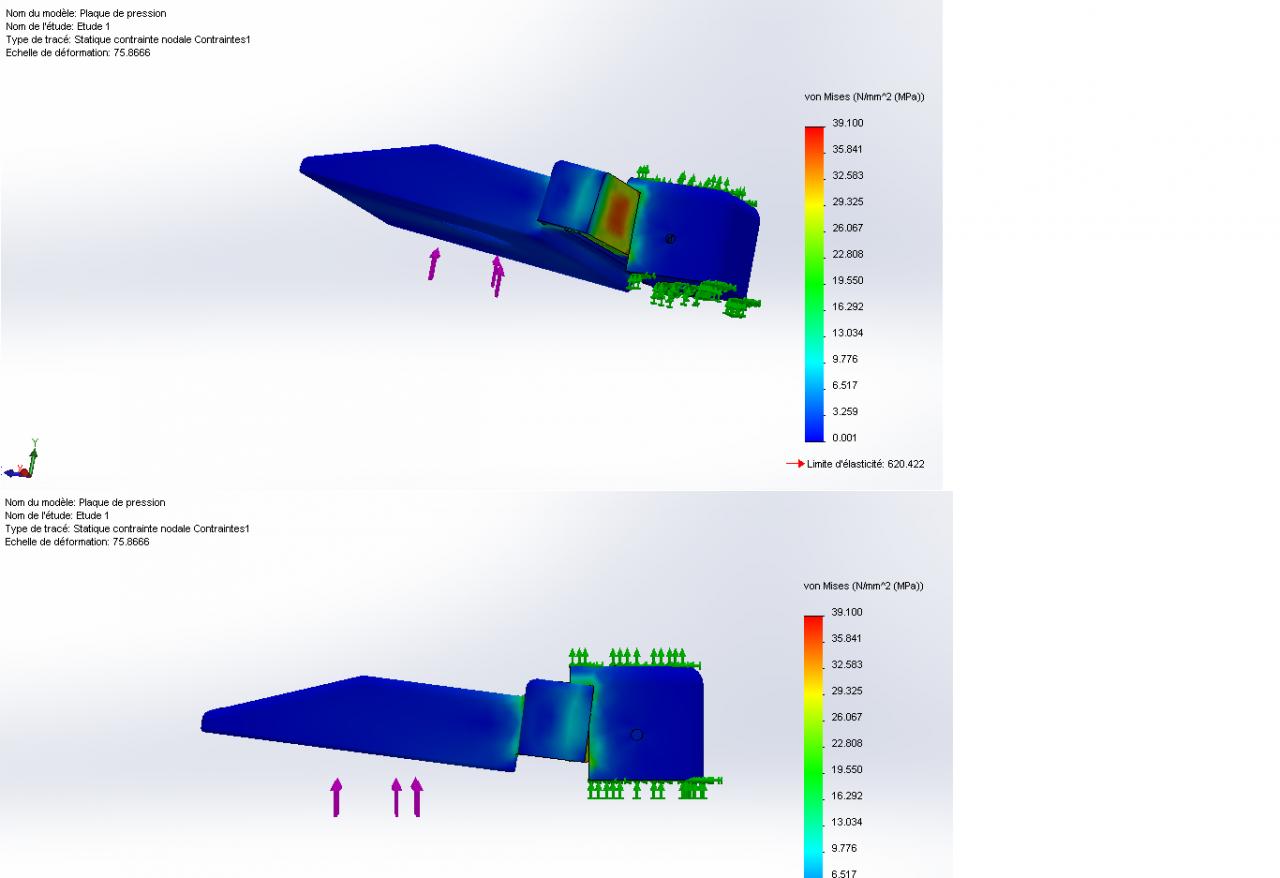This screenshot has width=1280, height=878.
Task: Click the 29.325 value in upper legend
Action: coord(847,202)
